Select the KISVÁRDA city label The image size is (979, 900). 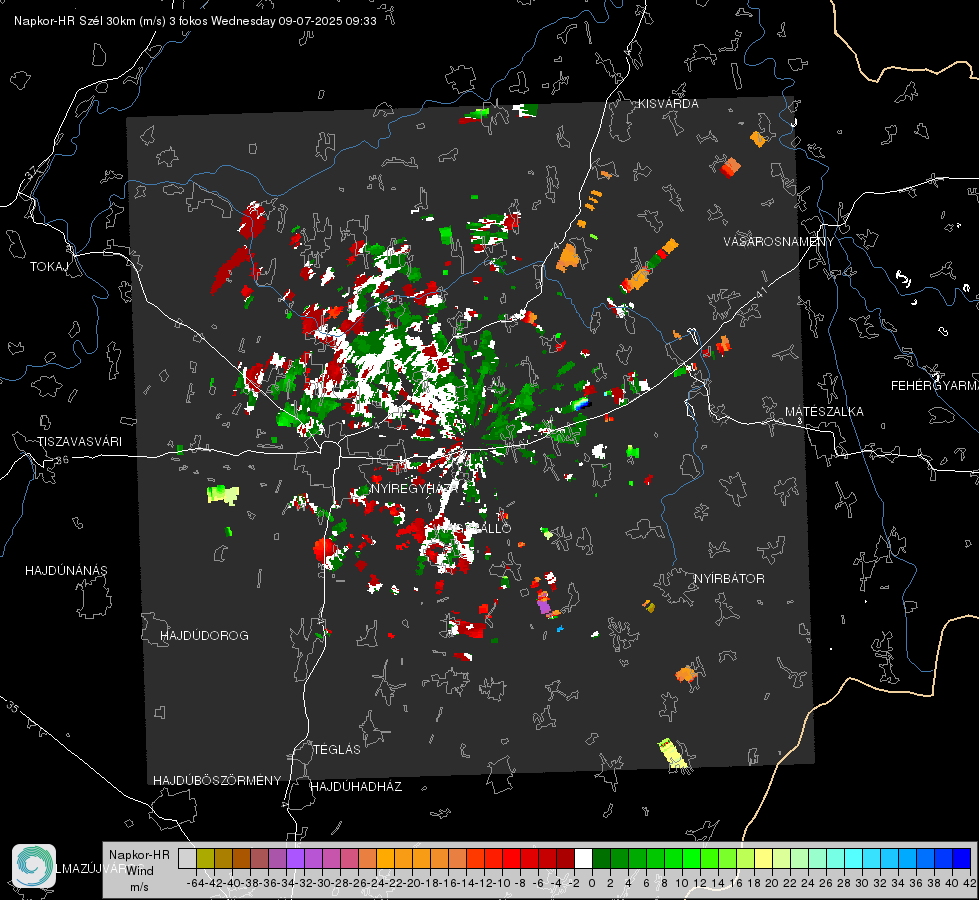point(668,104)
